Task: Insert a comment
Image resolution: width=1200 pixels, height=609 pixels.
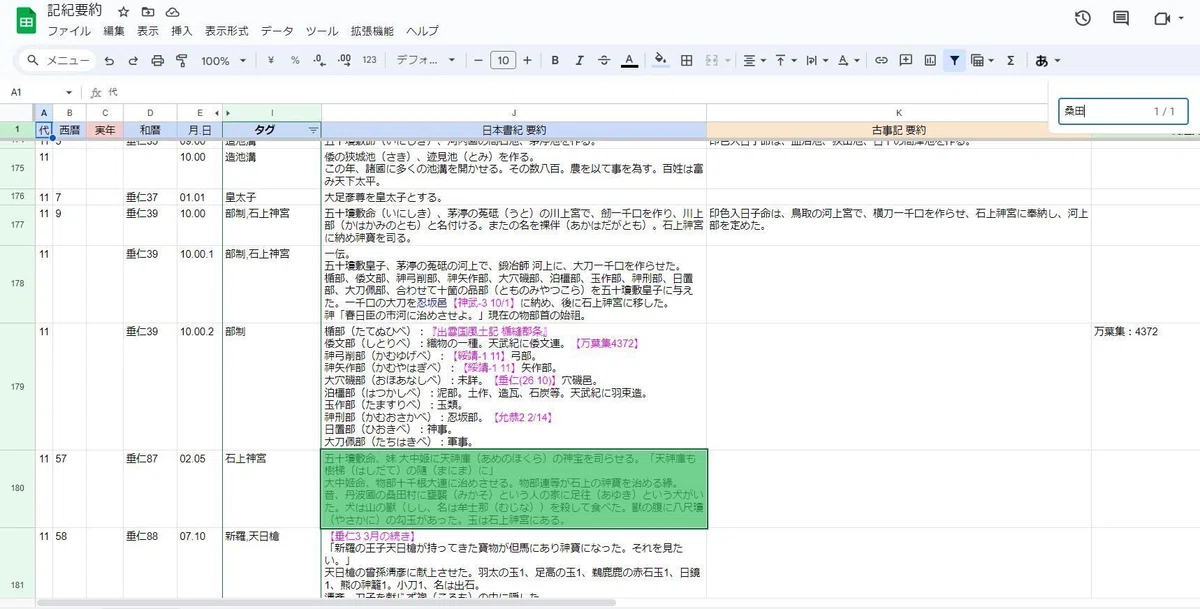Action: pos(906,61)
